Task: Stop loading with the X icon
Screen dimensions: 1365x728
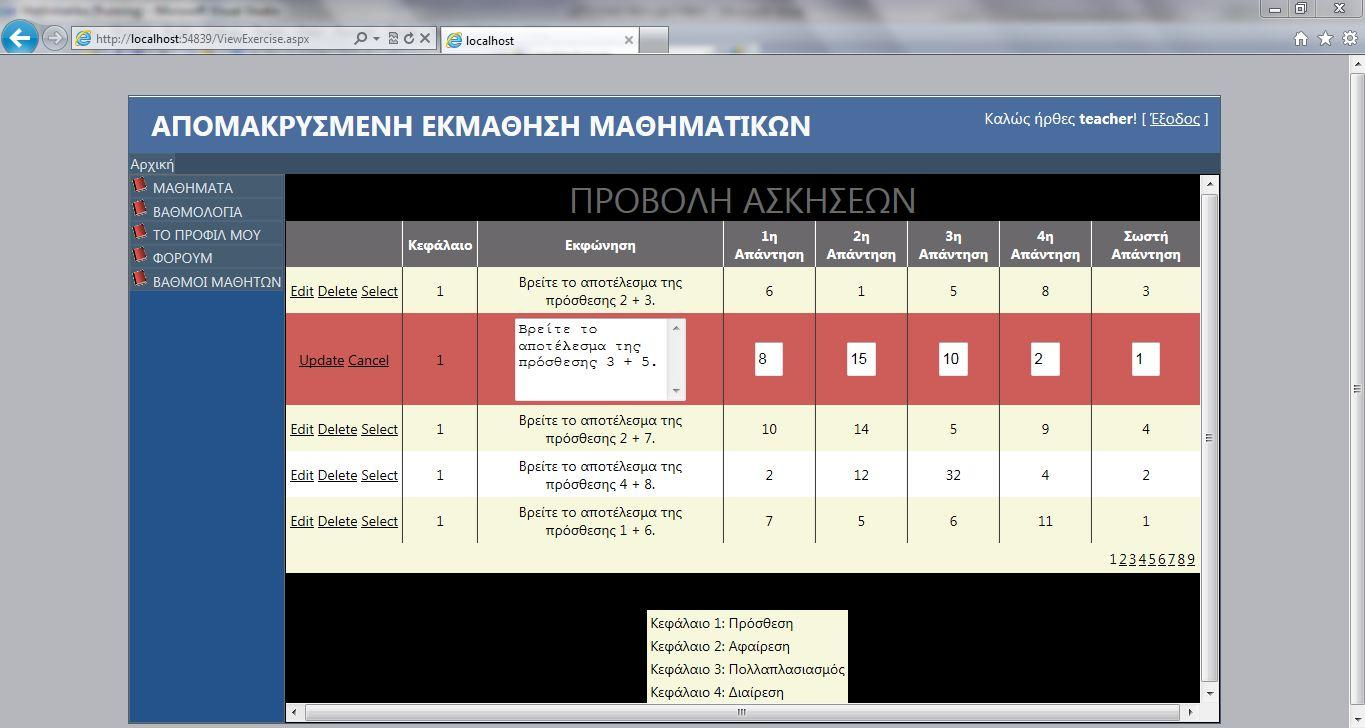Action: point(425,39)
